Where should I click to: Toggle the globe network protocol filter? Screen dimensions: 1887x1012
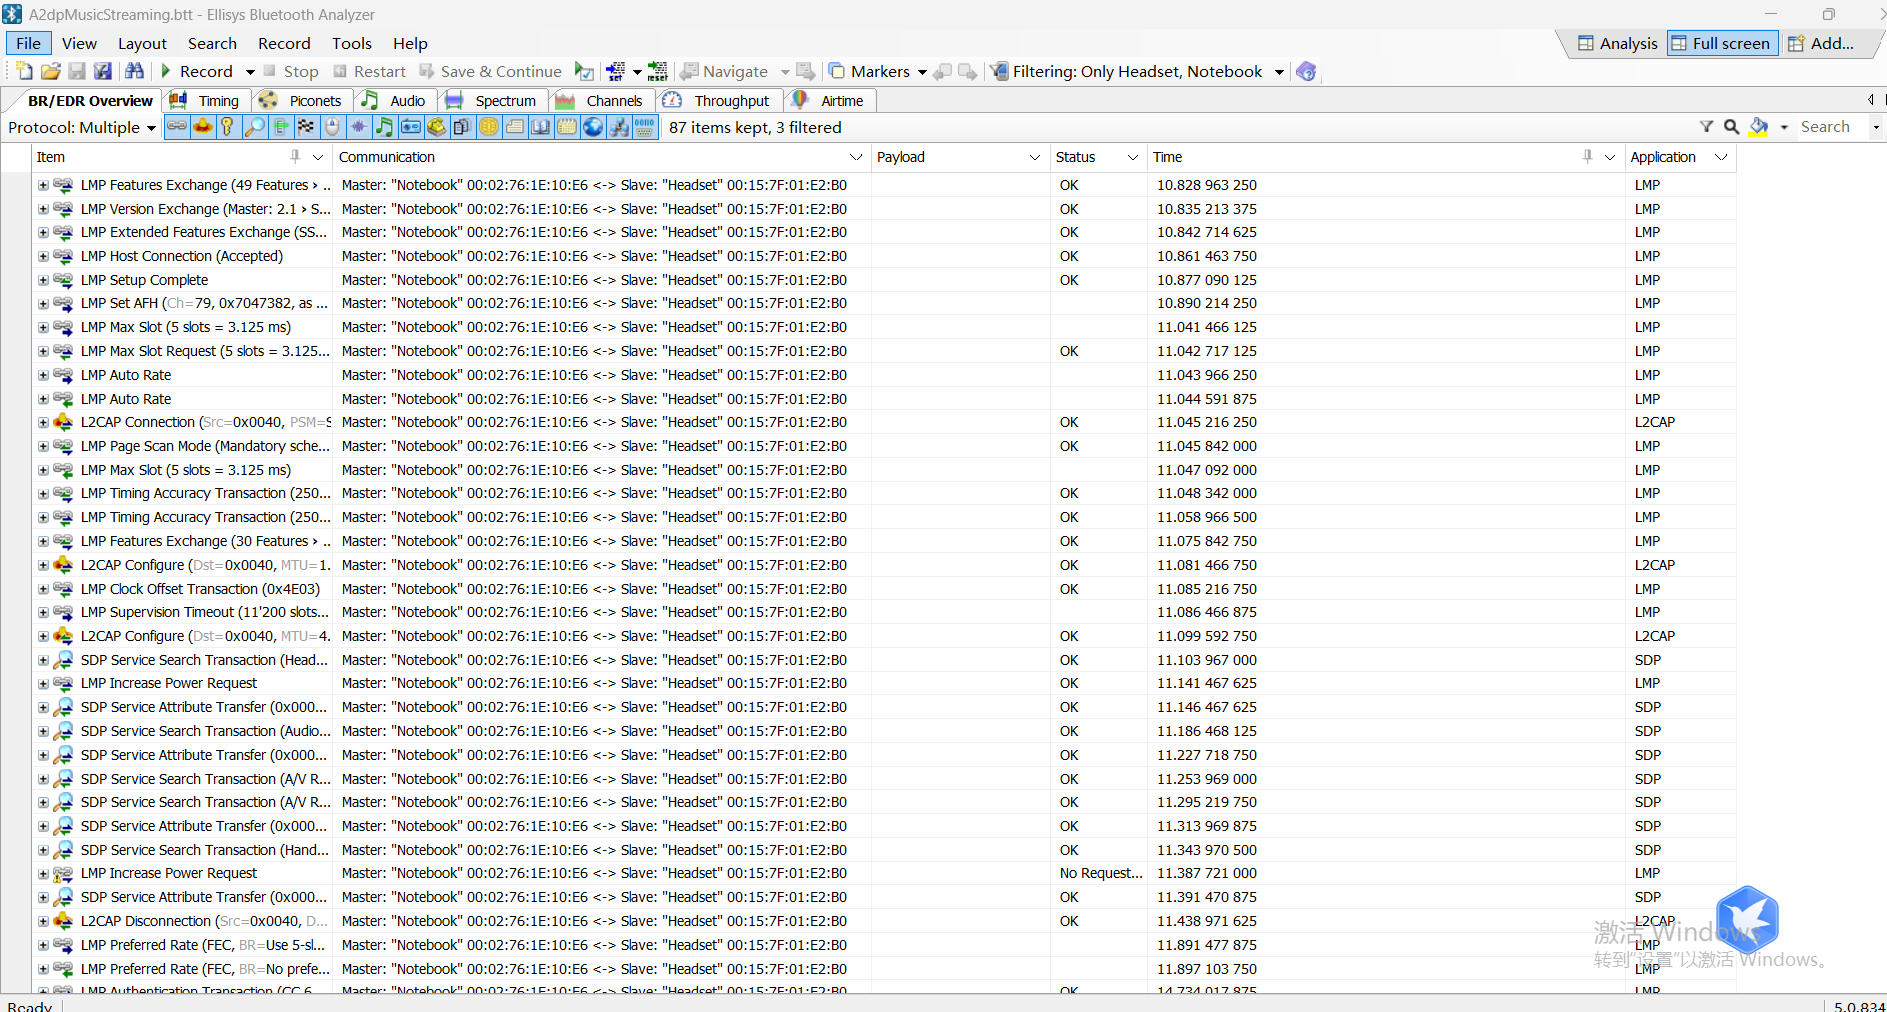point(593,127)
